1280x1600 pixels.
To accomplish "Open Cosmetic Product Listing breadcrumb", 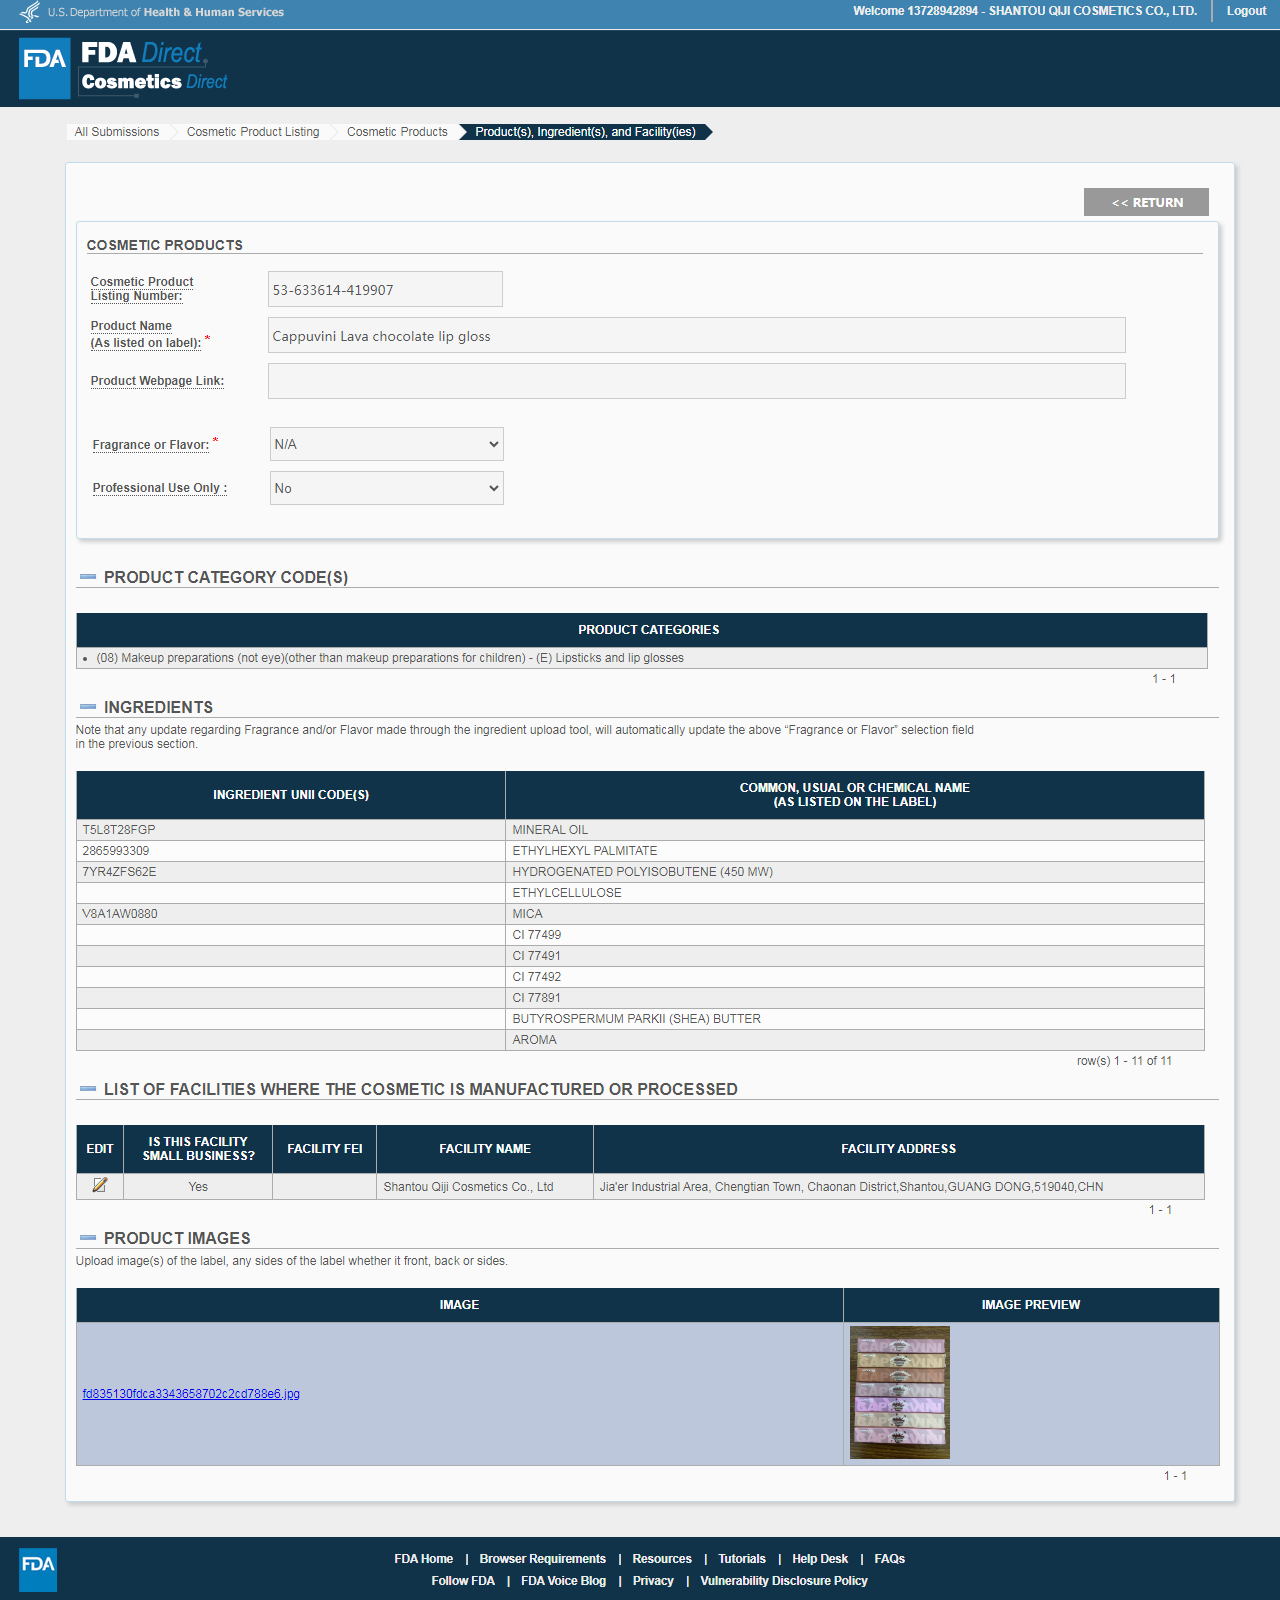I will [x=253, y=132].
